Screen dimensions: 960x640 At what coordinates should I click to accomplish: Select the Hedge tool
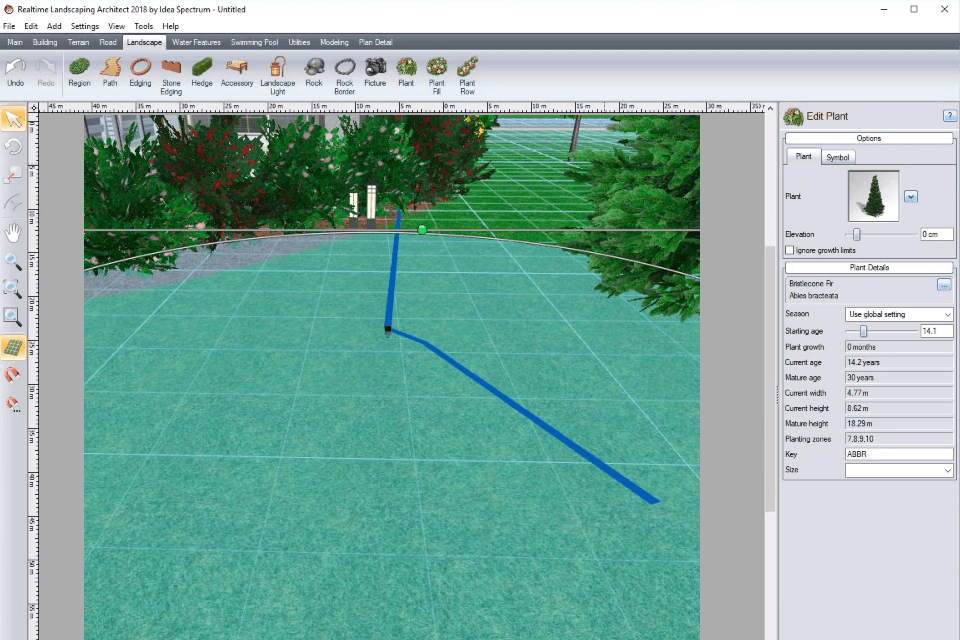click(x=201, y=72)
